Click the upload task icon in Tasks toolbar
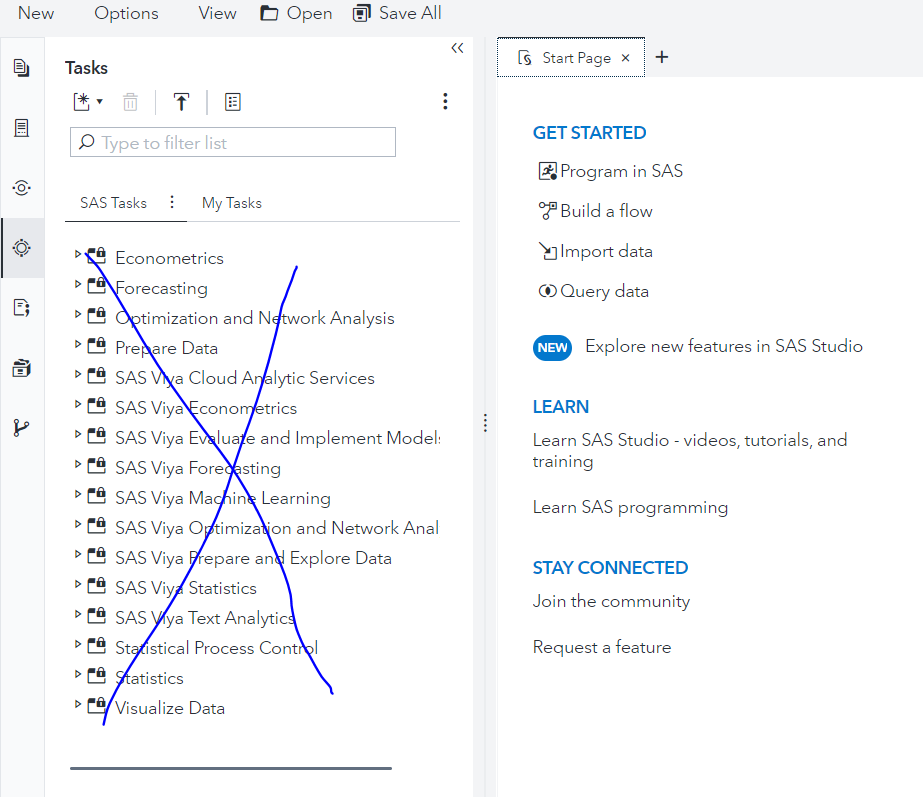Viewport: 923px width, 797px height. pos(181,101)
